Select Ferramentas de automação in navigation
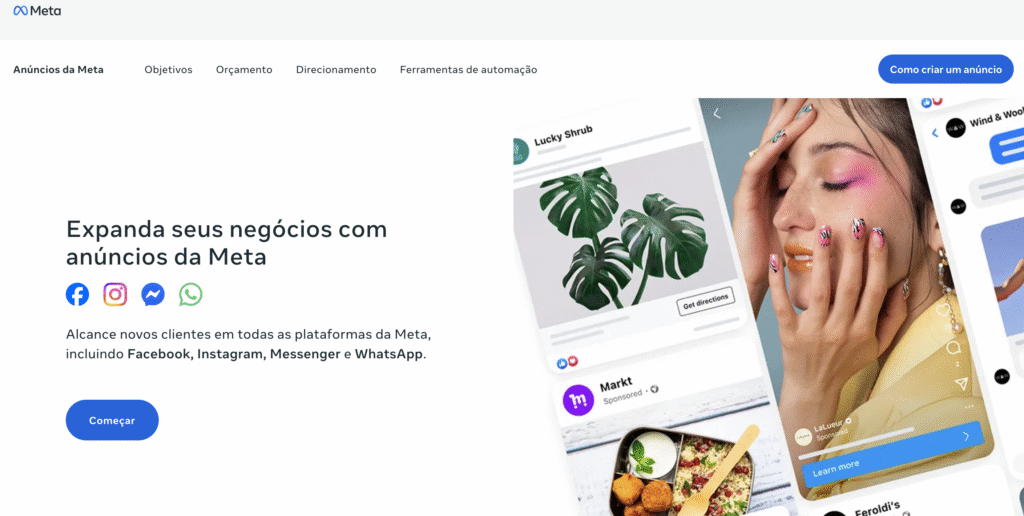 [468, 69]
